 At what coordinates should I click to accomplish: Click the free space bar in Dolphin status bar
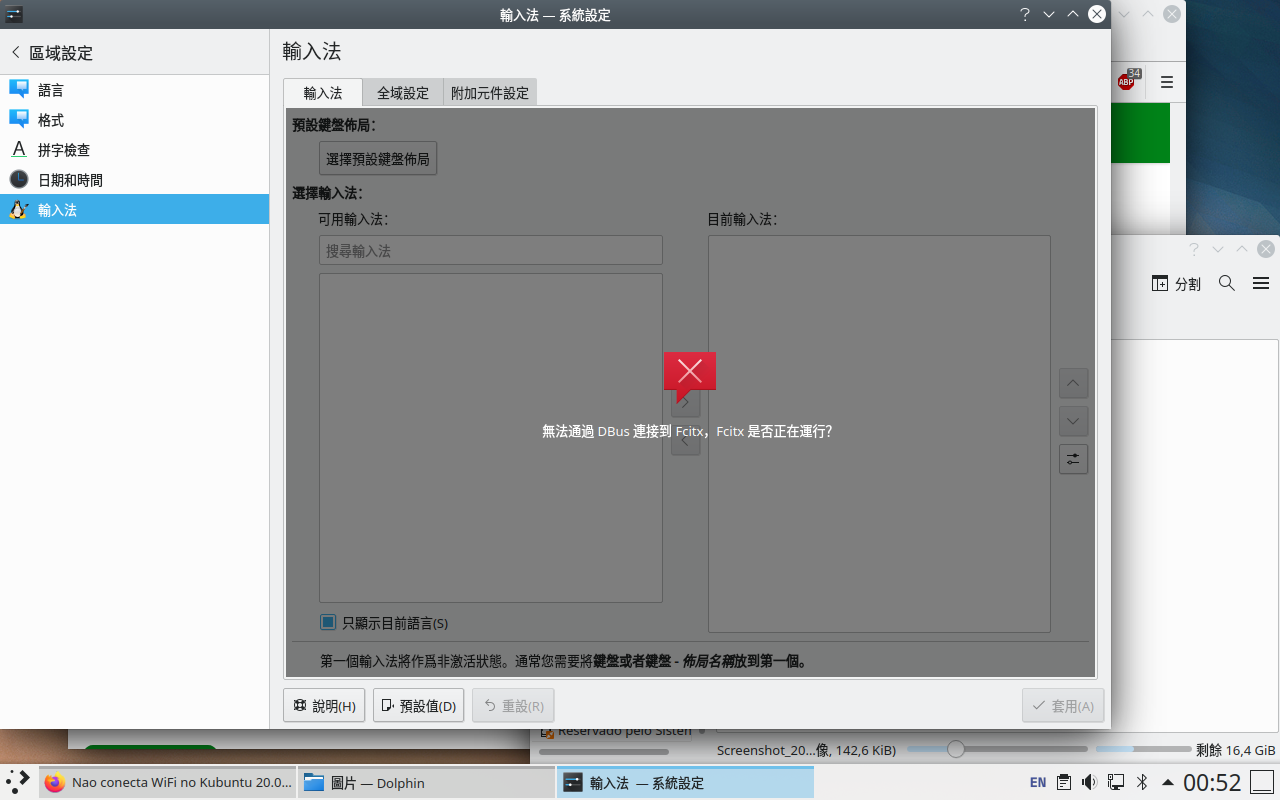point(1143,749)
